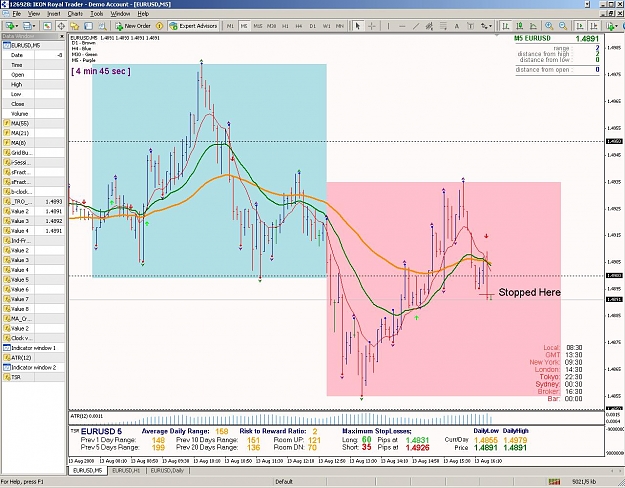Draw a horizontal line tool
625x488 pixels.
[x=402, y=26]
